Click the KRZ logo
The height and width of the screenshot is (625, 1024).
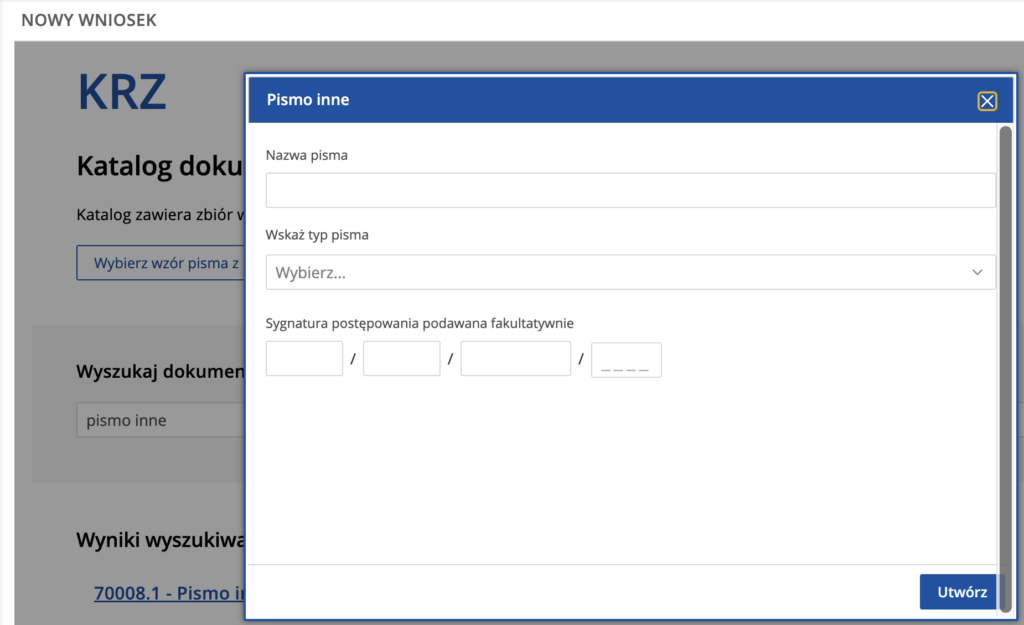(122, 93)
